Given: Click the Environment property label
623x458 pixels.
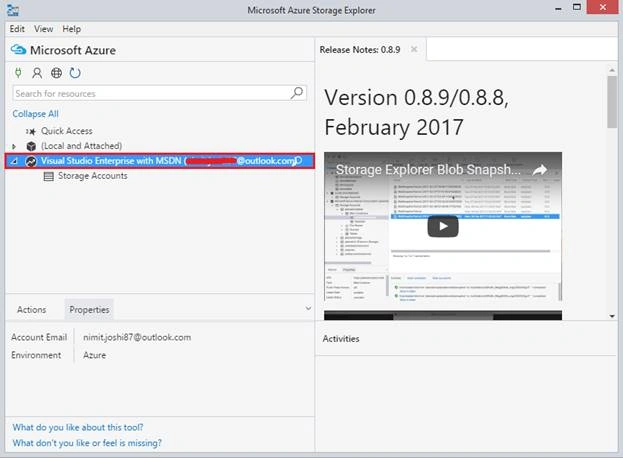Looking at the screenshot, I should (x=36, y=355).
